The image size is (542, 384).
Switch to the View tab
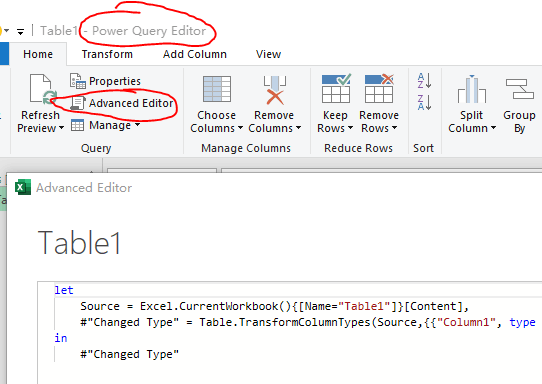pyautogui.click(x=268, y=54)
